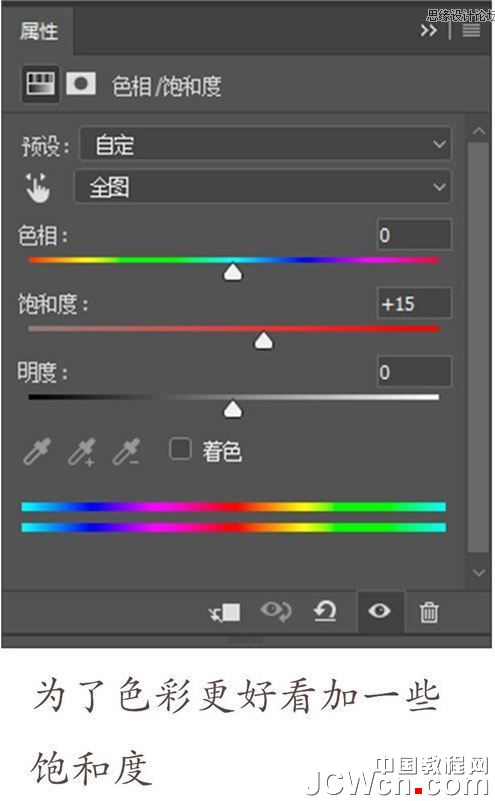Click the Hue/Saturation adjustment icon
The height and width of the screenshot is (801, 495).
40,84
